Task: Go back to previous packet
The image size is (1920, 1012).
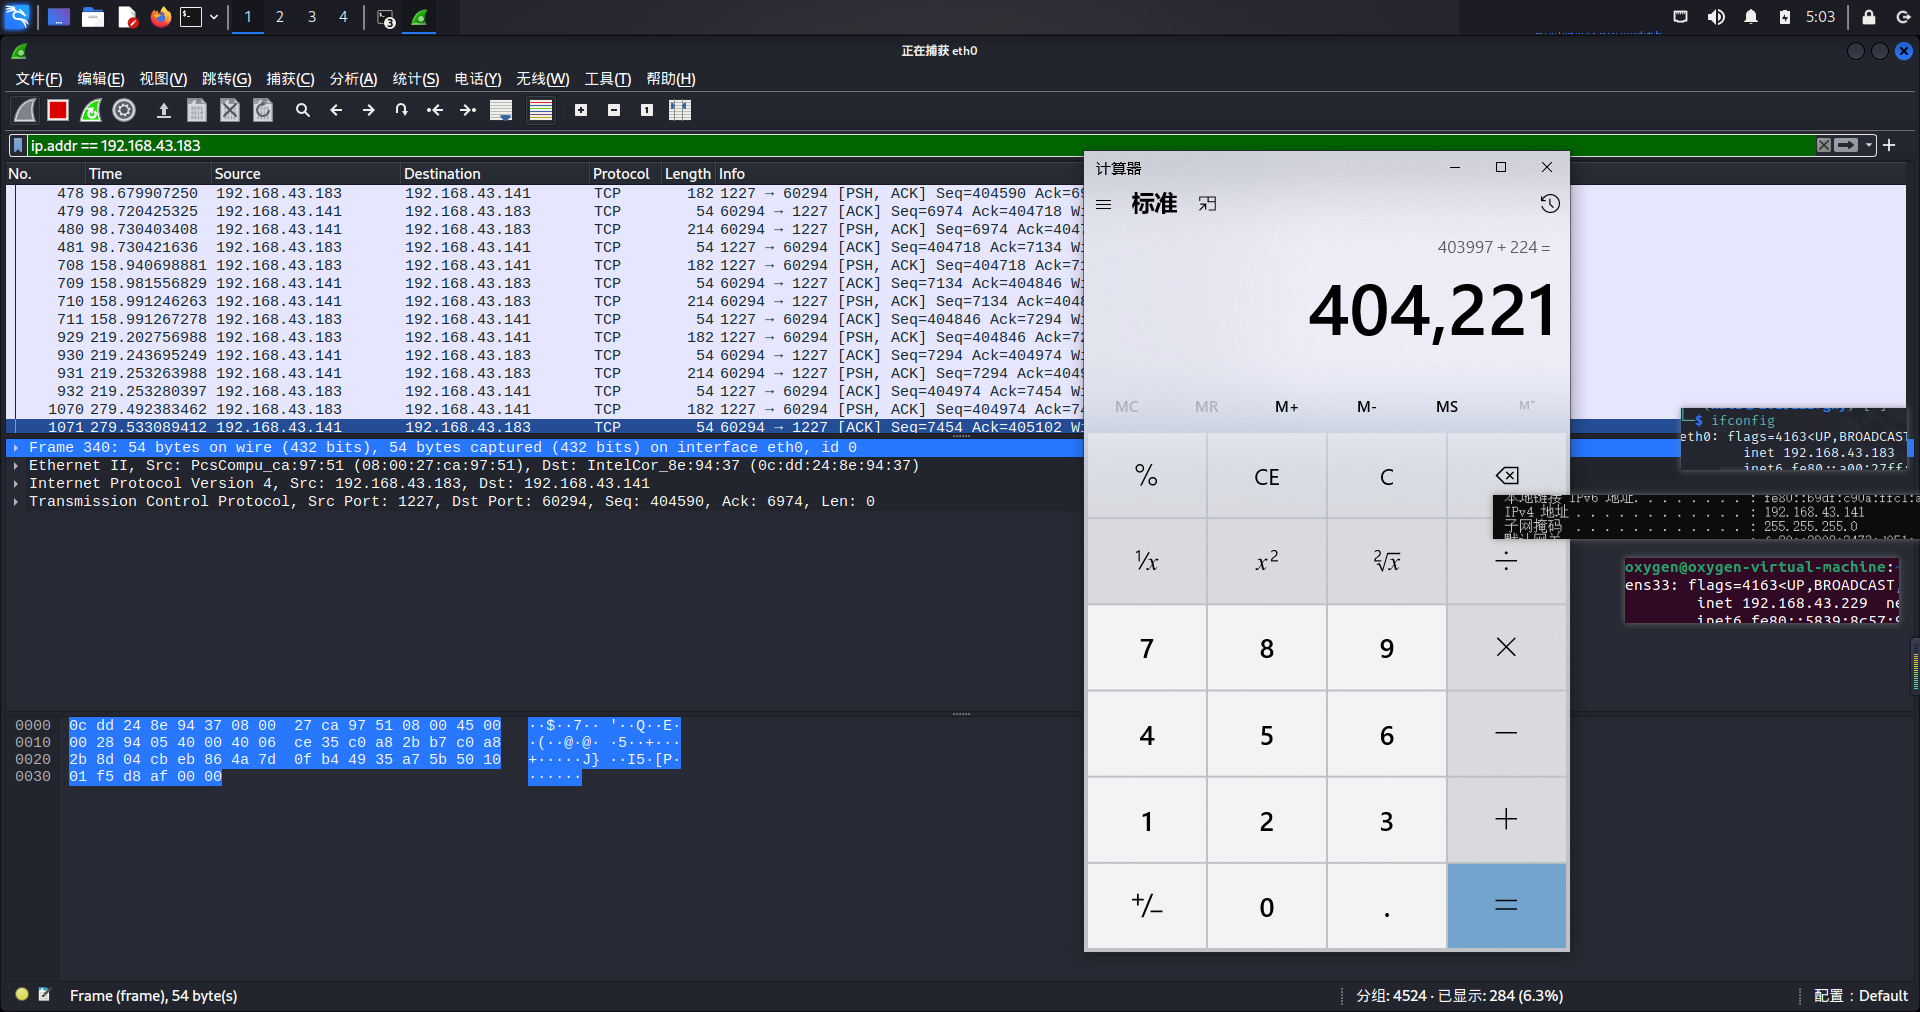Action: [336, 110]
